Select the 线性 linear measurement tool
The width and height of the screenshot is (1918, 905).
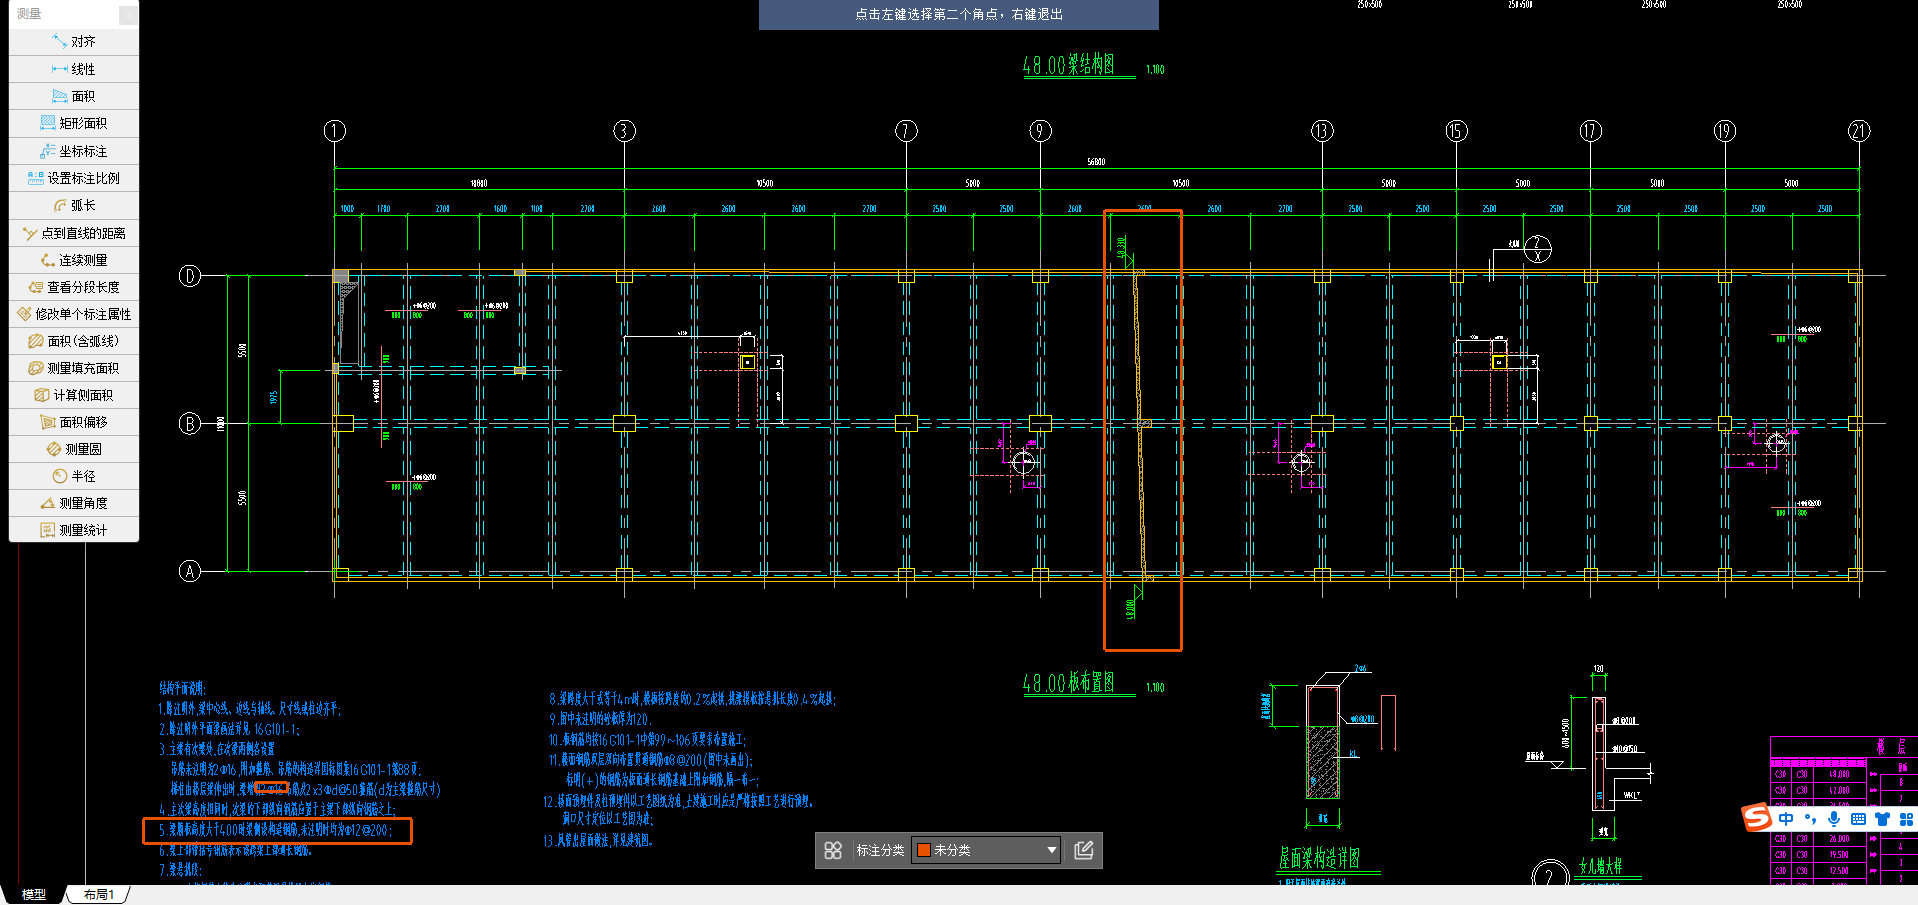point(74,69)
